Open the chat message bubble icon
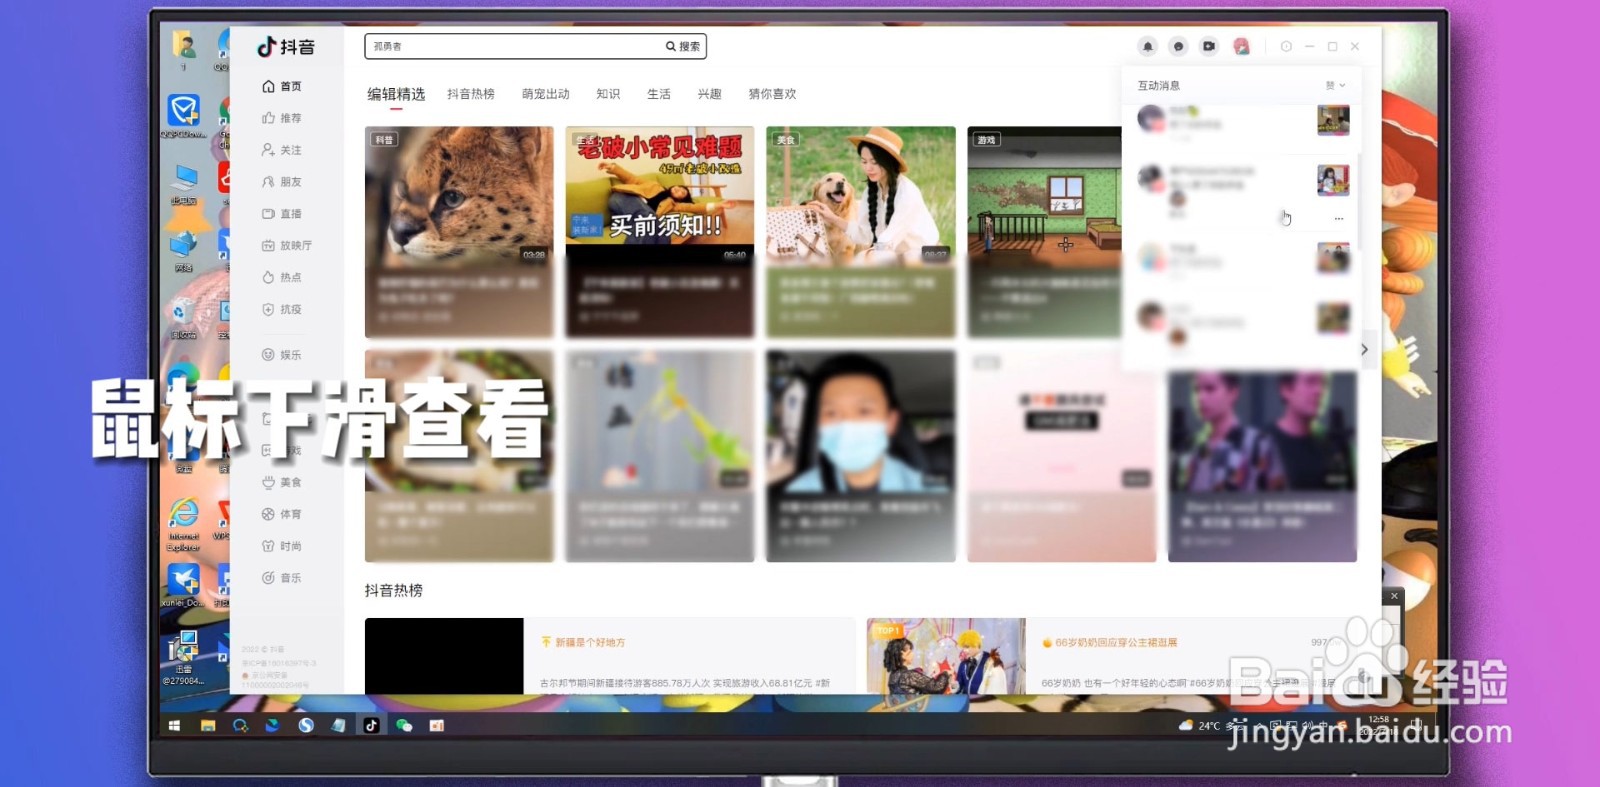Viewport: 1600px width, 787px height. [x=1178, y=46]
